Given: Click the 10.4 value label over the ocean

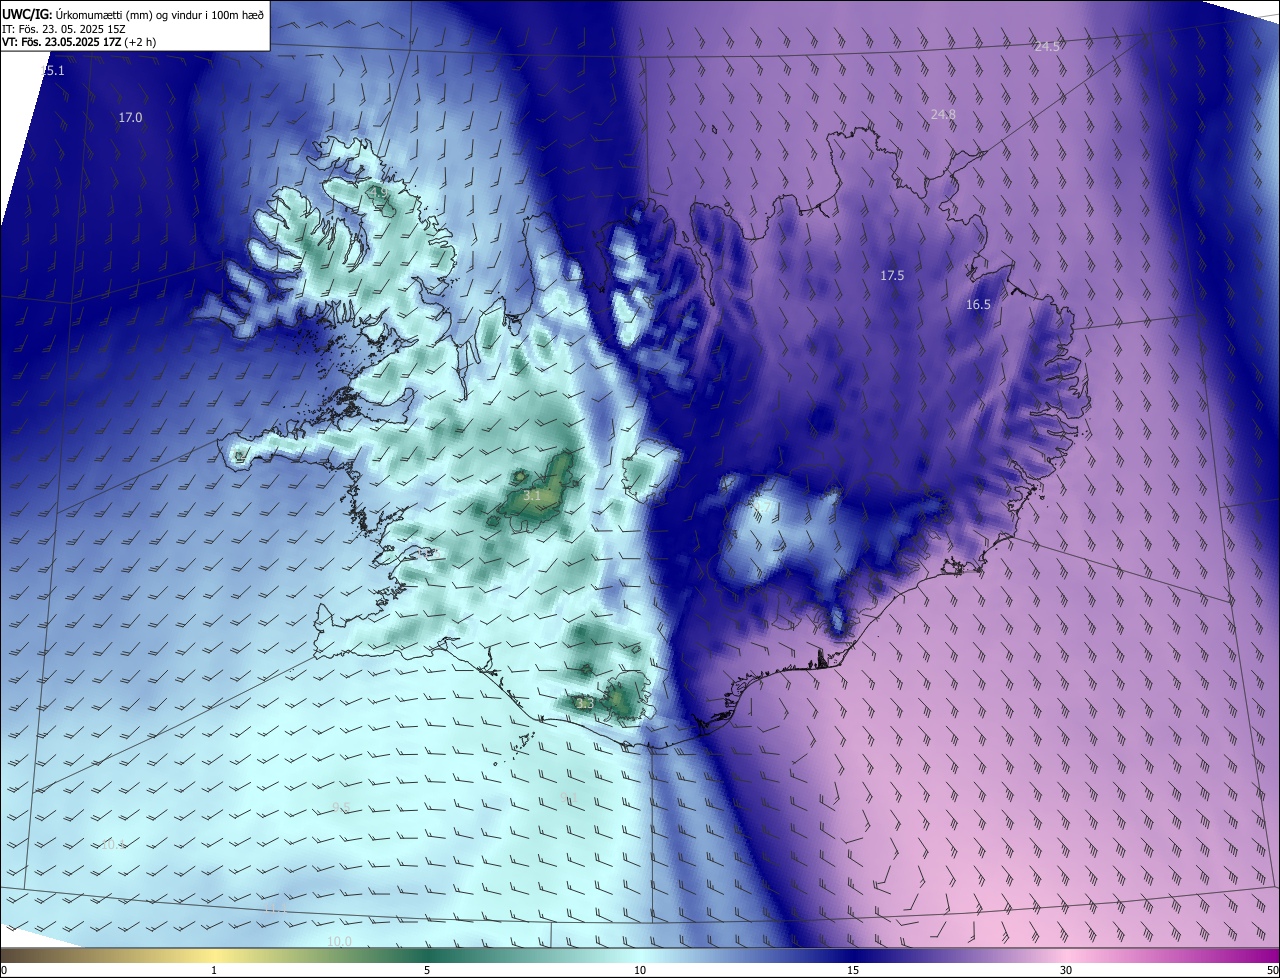Looking at the screenshot, I should [x=112, y=846].
